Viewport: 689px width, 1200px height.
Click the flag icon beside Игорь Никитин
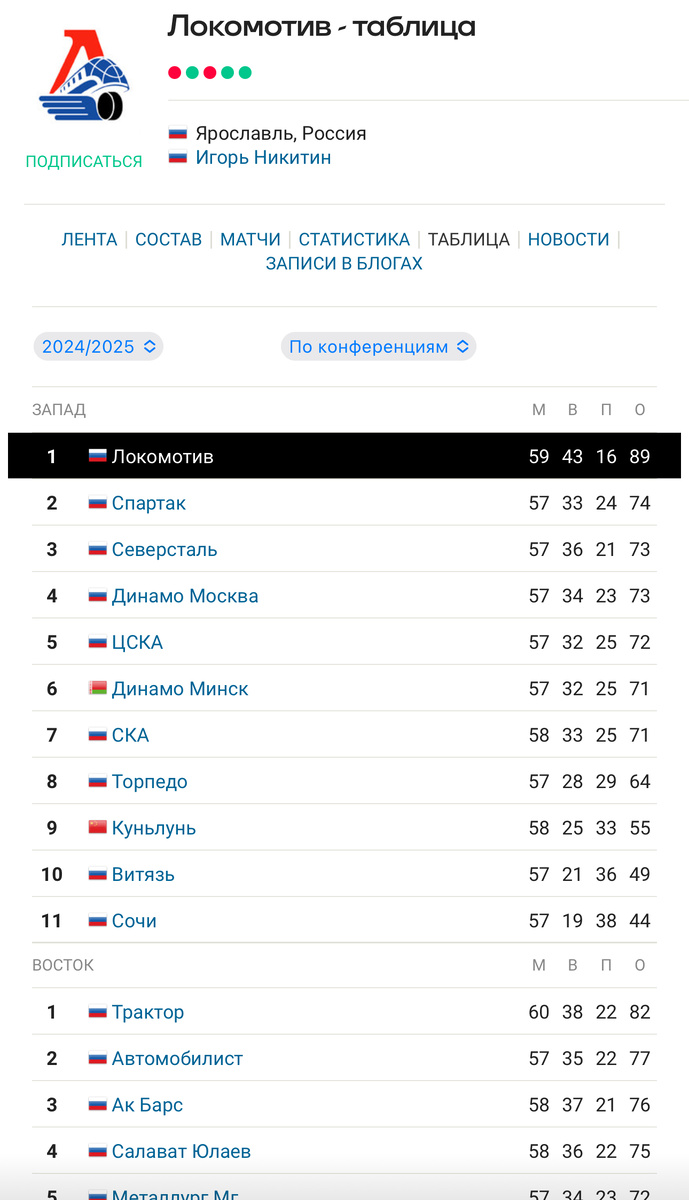click(x=178, y=157)
